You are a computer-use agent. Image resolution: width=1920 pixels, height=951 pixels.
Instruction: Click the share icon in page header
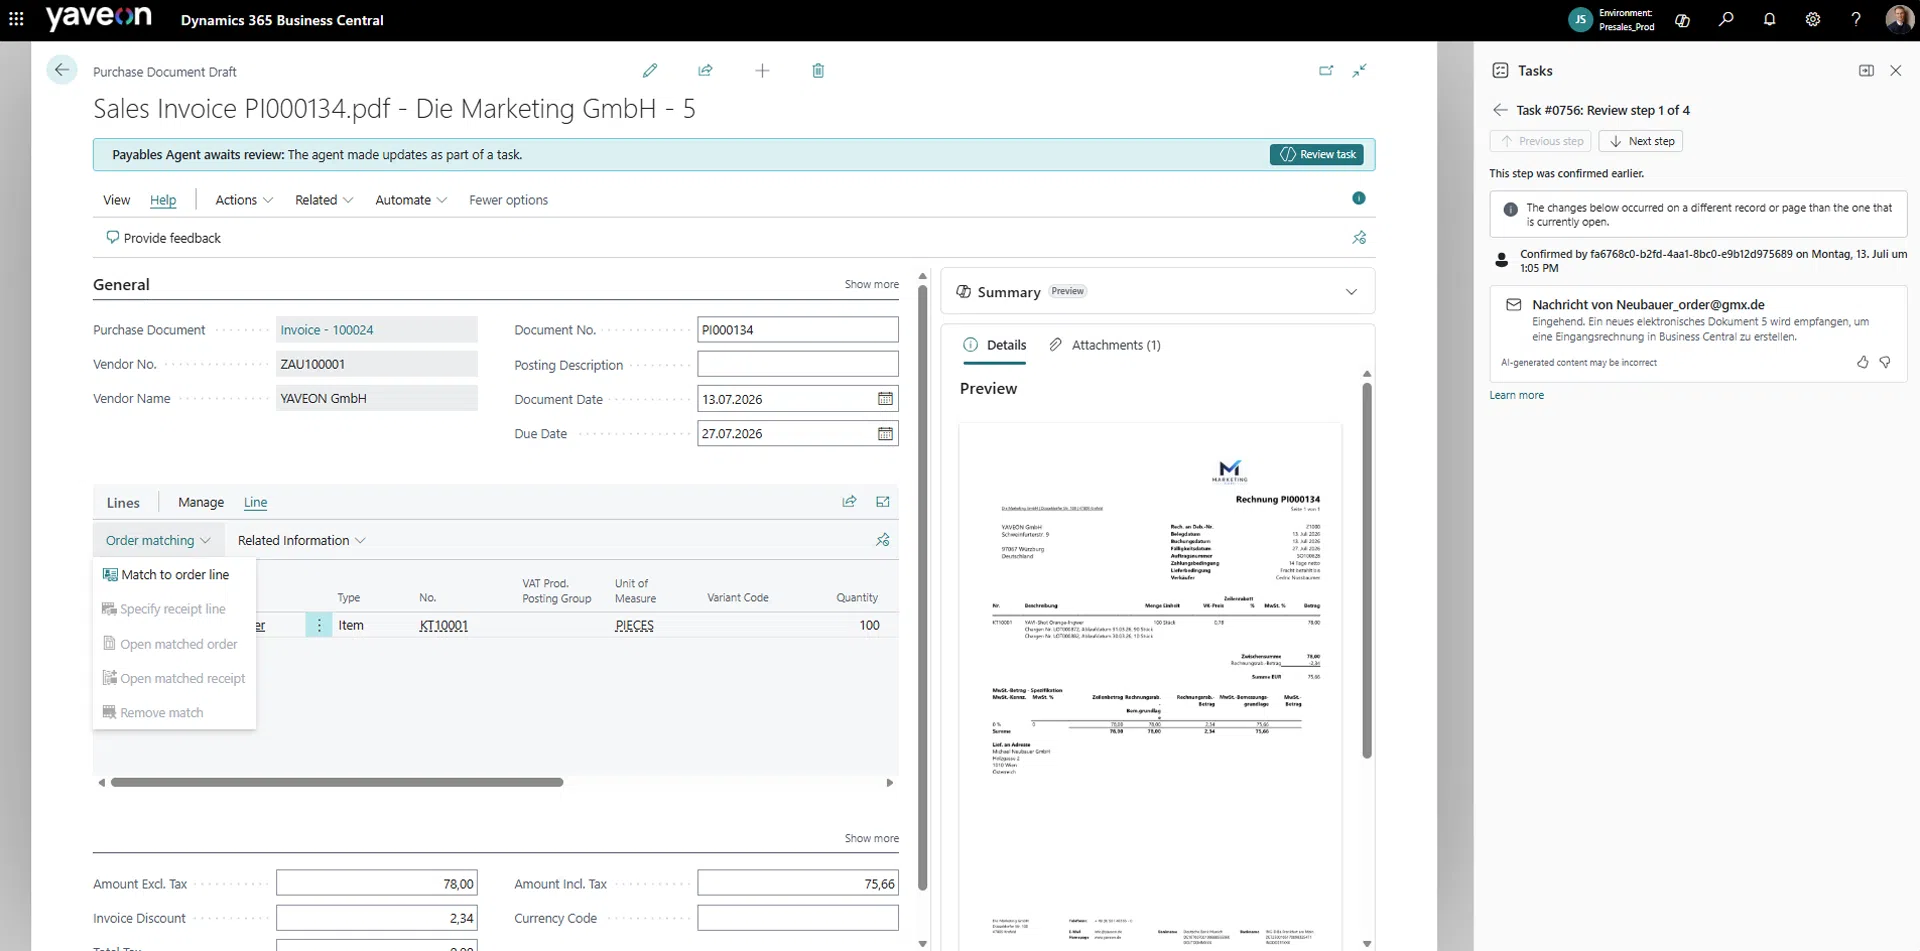[x=705, y=70]
